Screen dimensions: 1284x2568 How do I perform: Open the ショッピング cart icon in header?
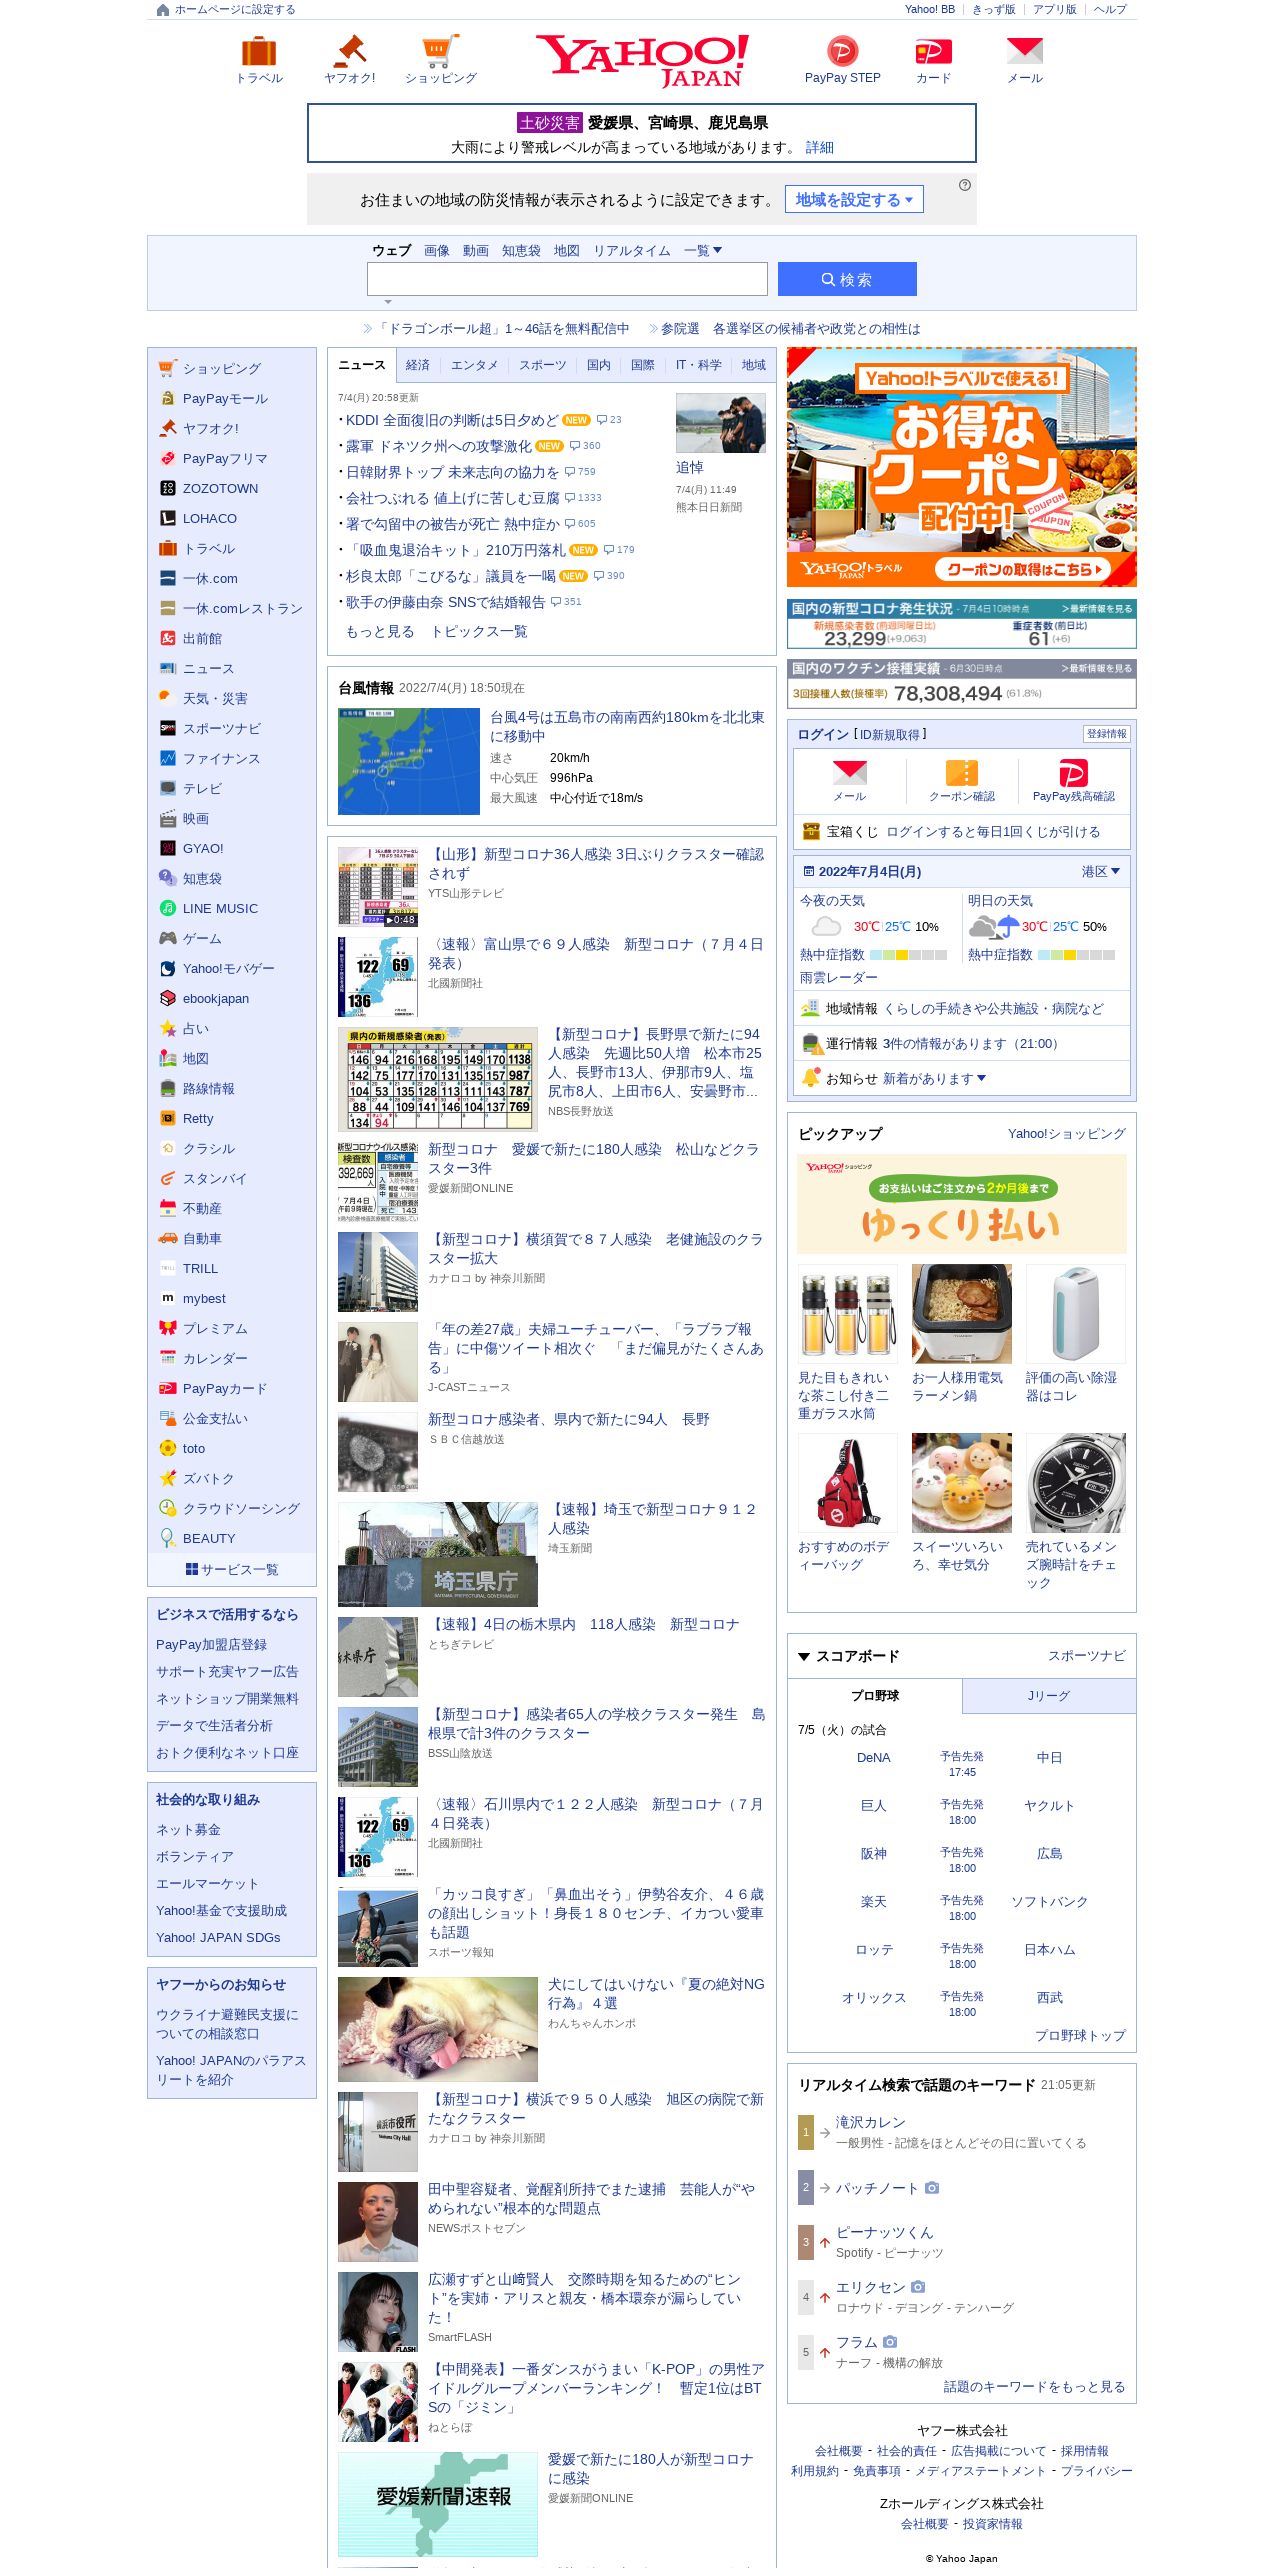pyautogui.click(x=441, y=51)
